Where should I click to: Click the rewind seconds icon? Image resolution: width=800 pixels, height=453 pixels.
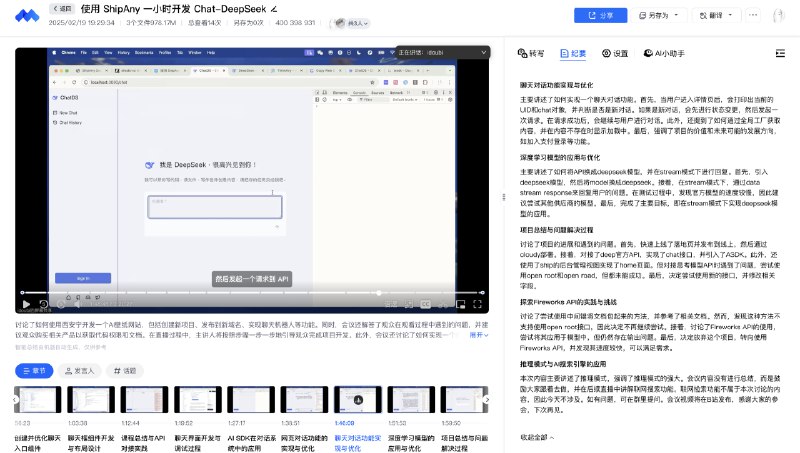(44, 304)
